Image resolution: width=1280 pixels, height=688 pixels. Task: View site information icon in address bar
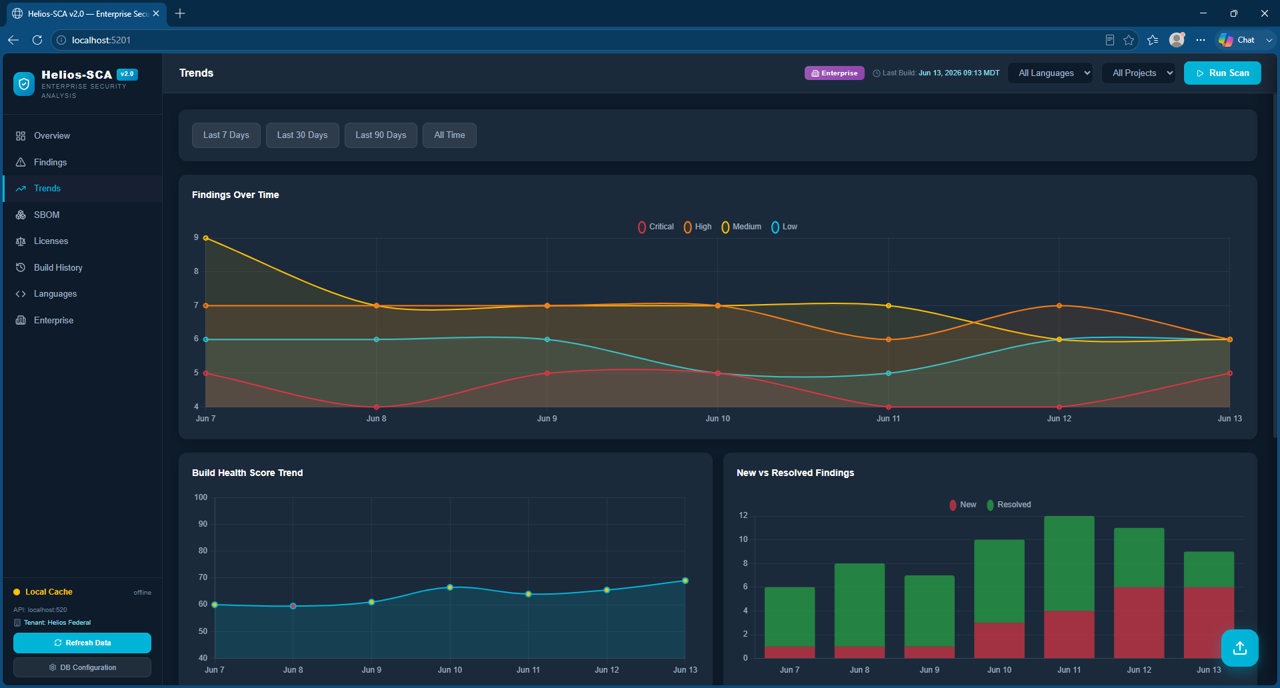[x=61, y=40]
